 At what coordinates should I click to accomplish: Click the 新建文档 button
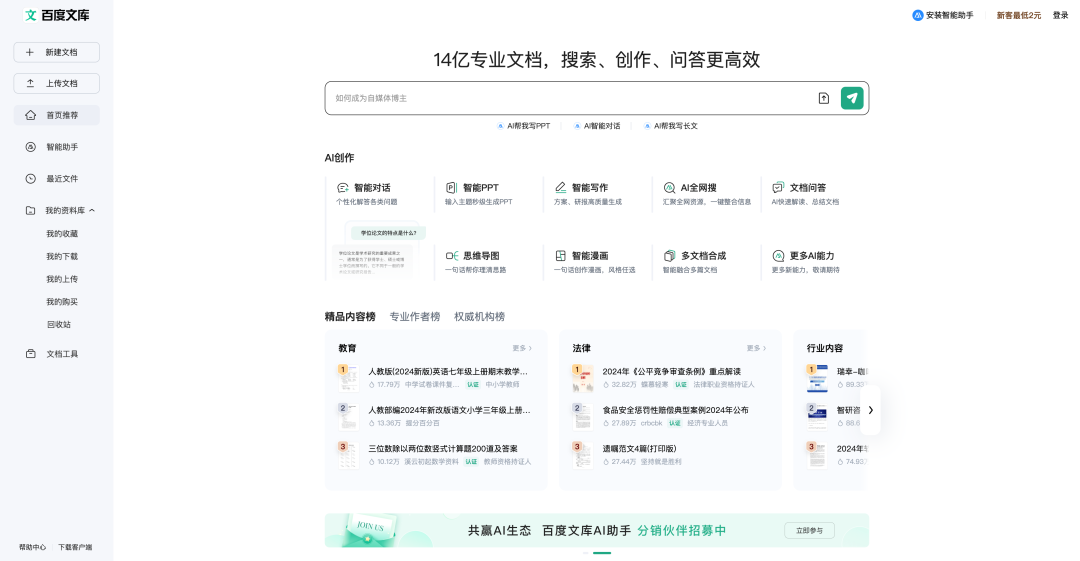tap(56, 52)
